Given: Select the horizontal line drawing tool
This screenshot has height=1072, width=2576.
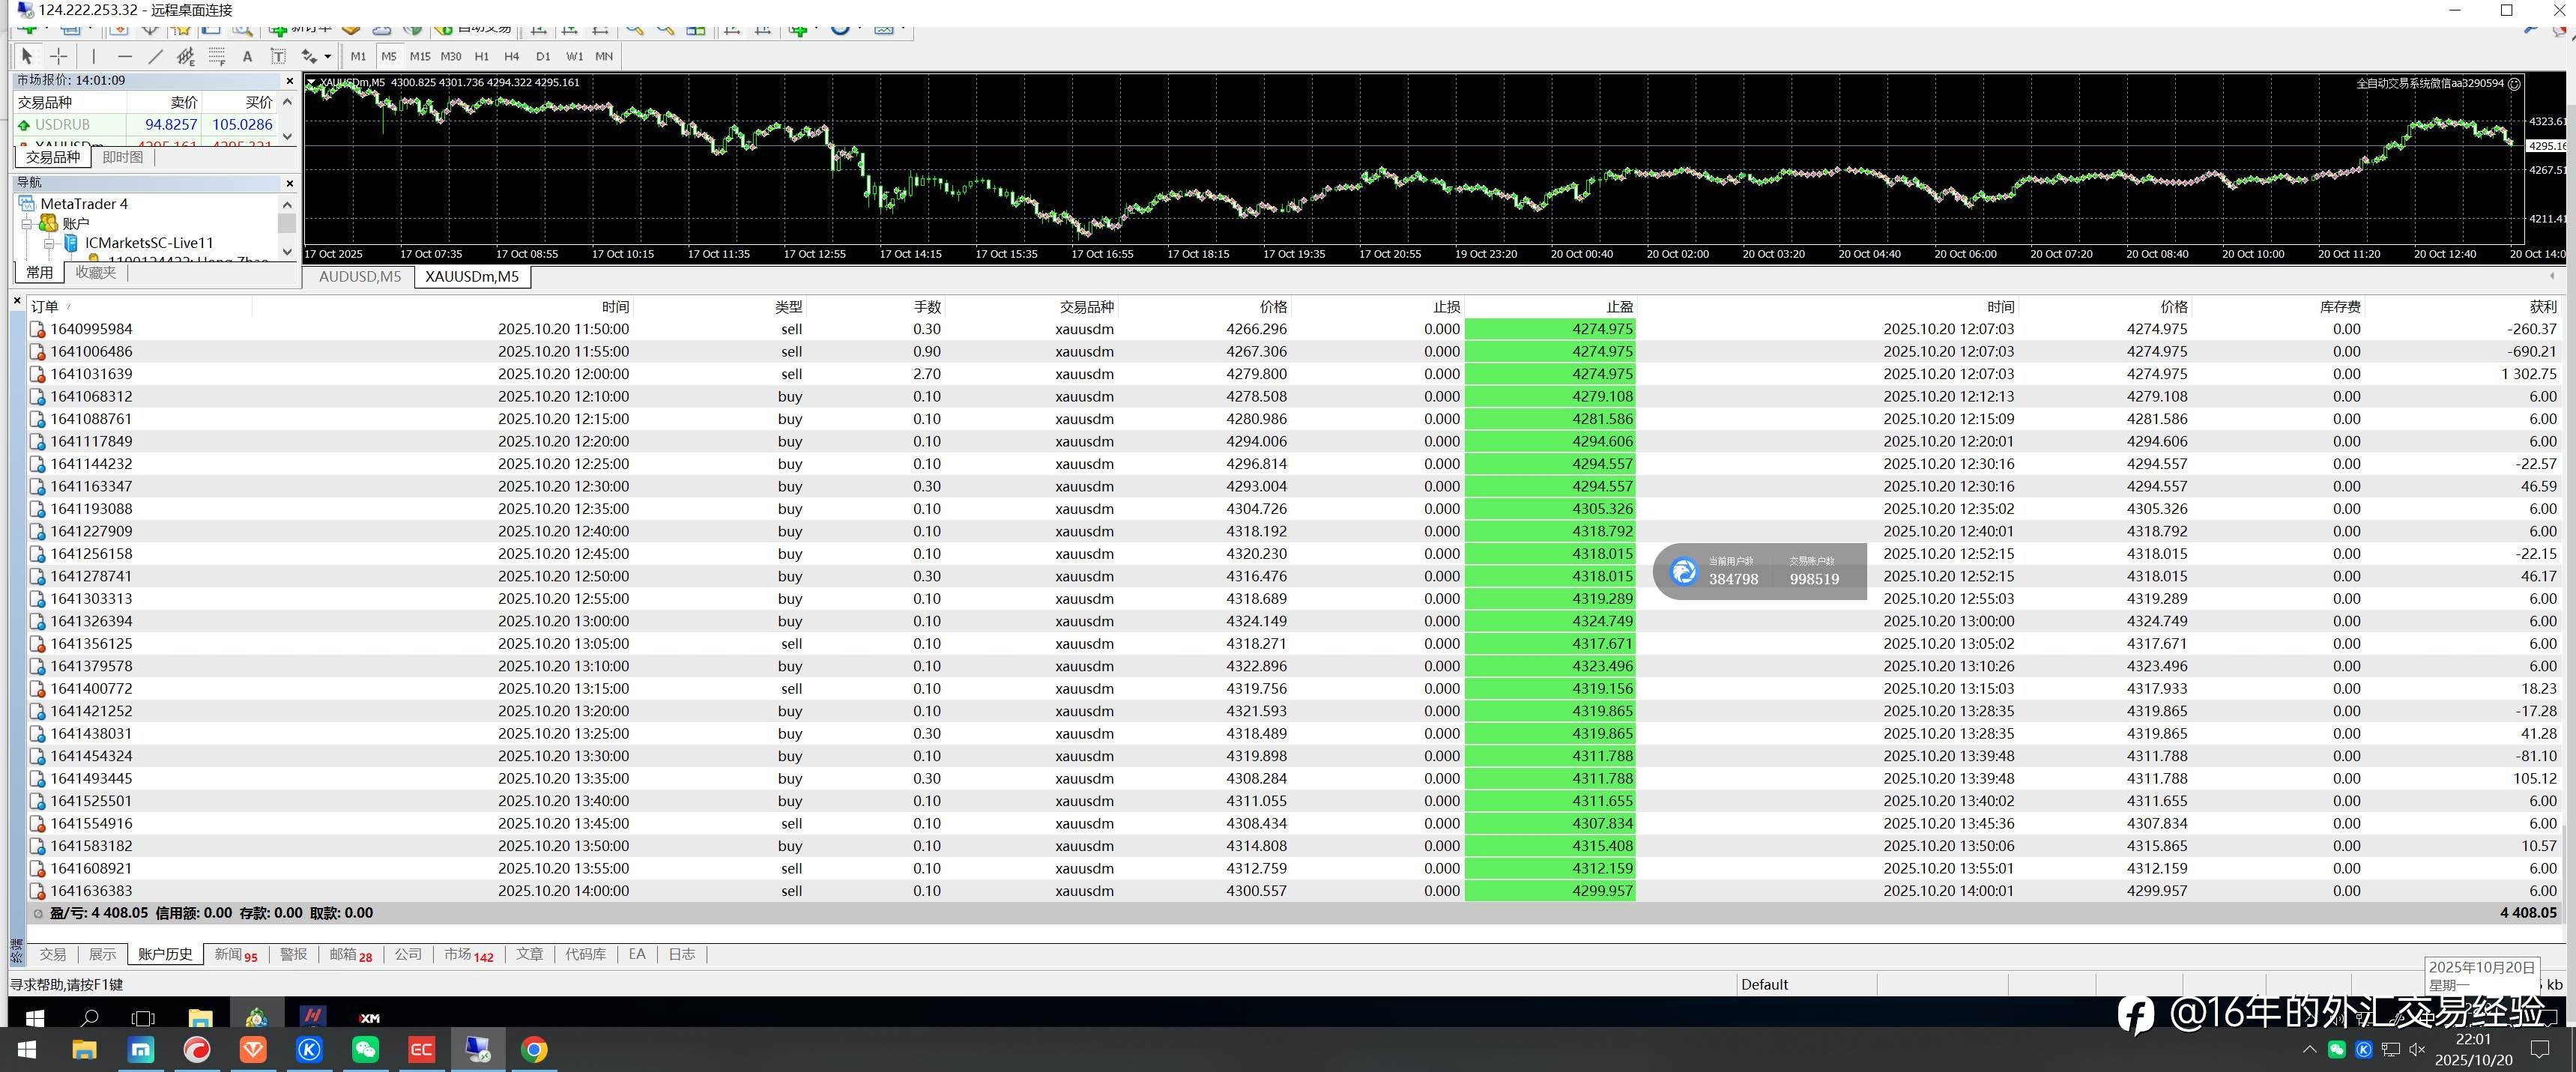Looking at the screenshot, I should point(125,57).
